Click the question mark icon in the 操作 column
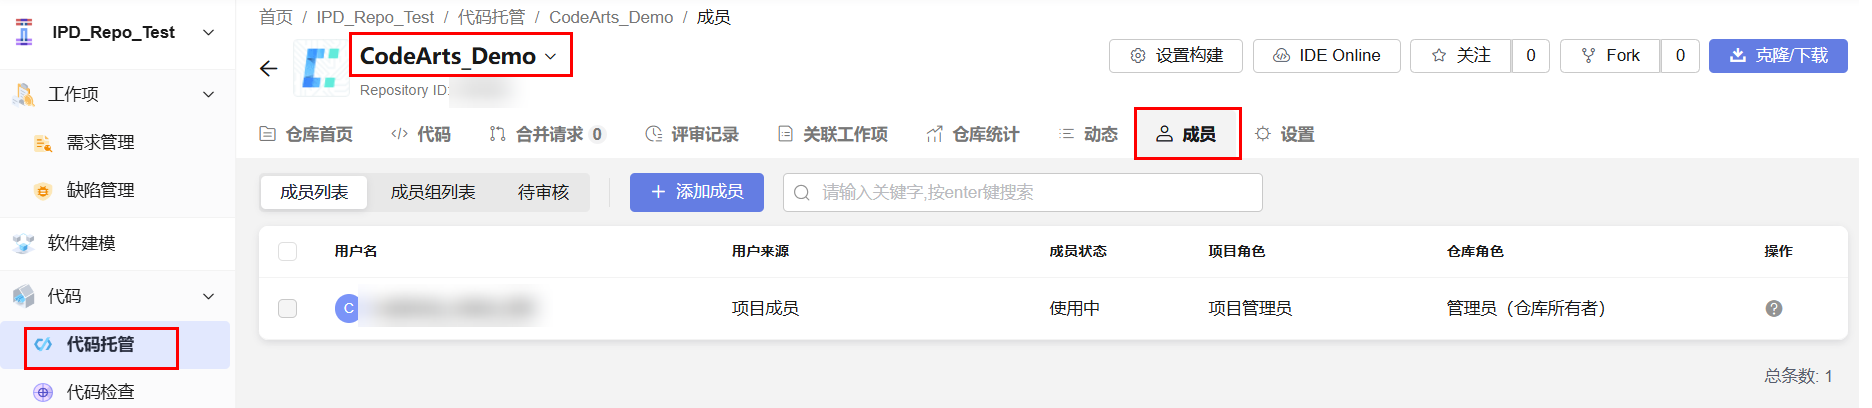This screenshot has width=1872, height=408. click(x=1774, y=308)
